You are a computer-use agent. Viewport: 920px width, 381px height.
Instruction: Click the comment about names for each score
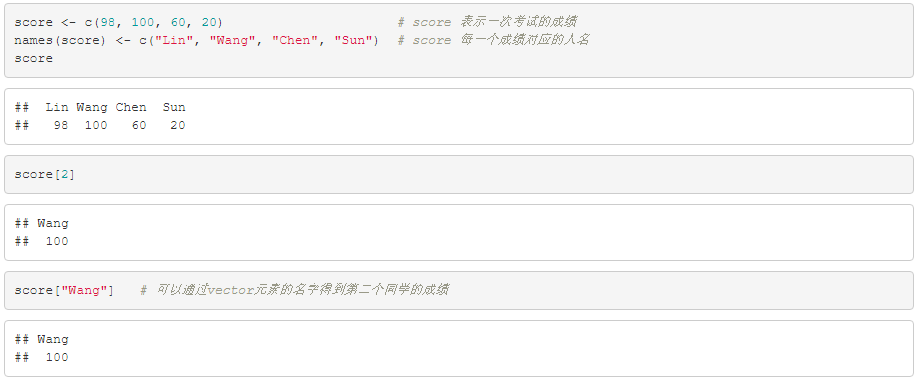(x=493, y=41)
